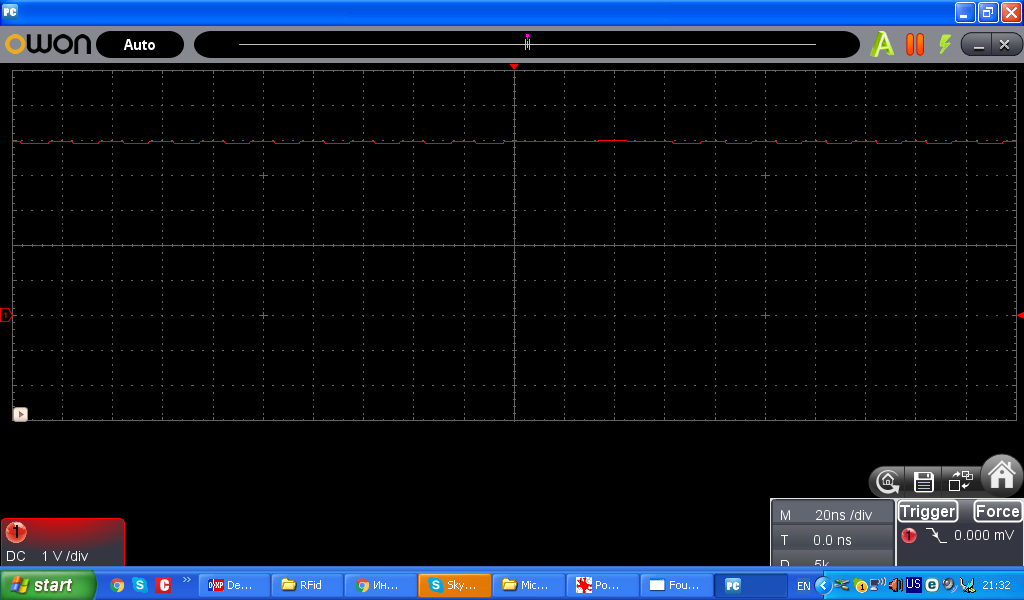Screen dimensions: 1024x600
Task: Switch to the Mic... folder taskbar window
Action: click(528, 585)
